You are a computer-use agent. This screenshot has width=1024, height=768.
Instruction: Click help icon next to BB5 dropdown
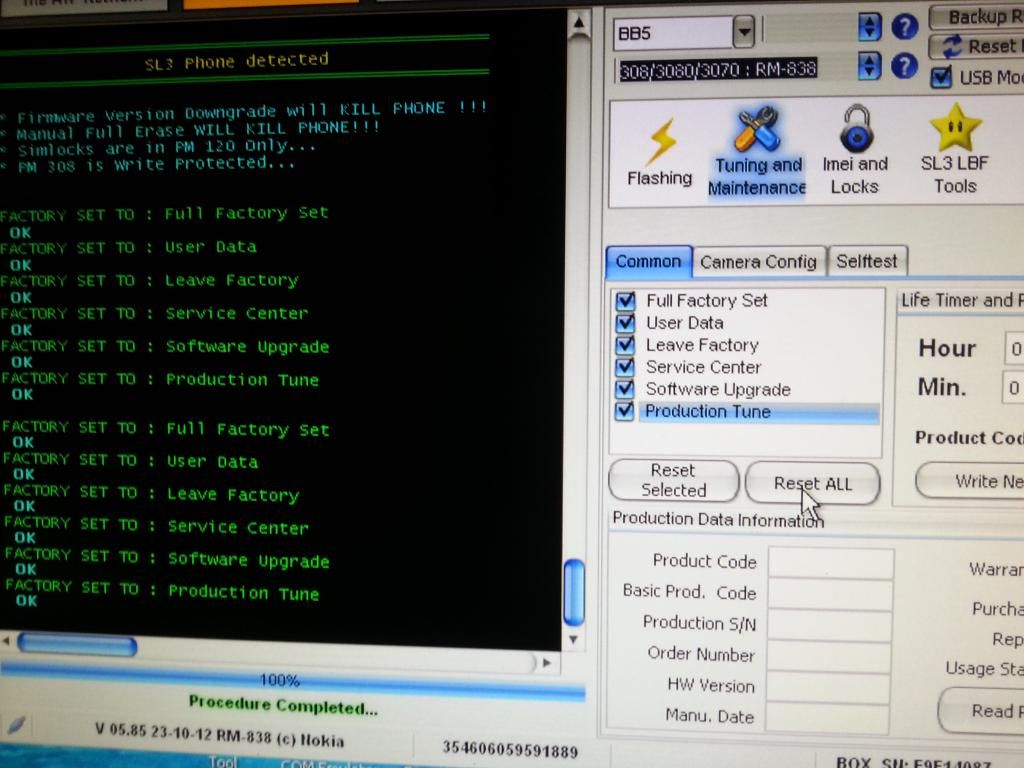[x=904, y=28]
